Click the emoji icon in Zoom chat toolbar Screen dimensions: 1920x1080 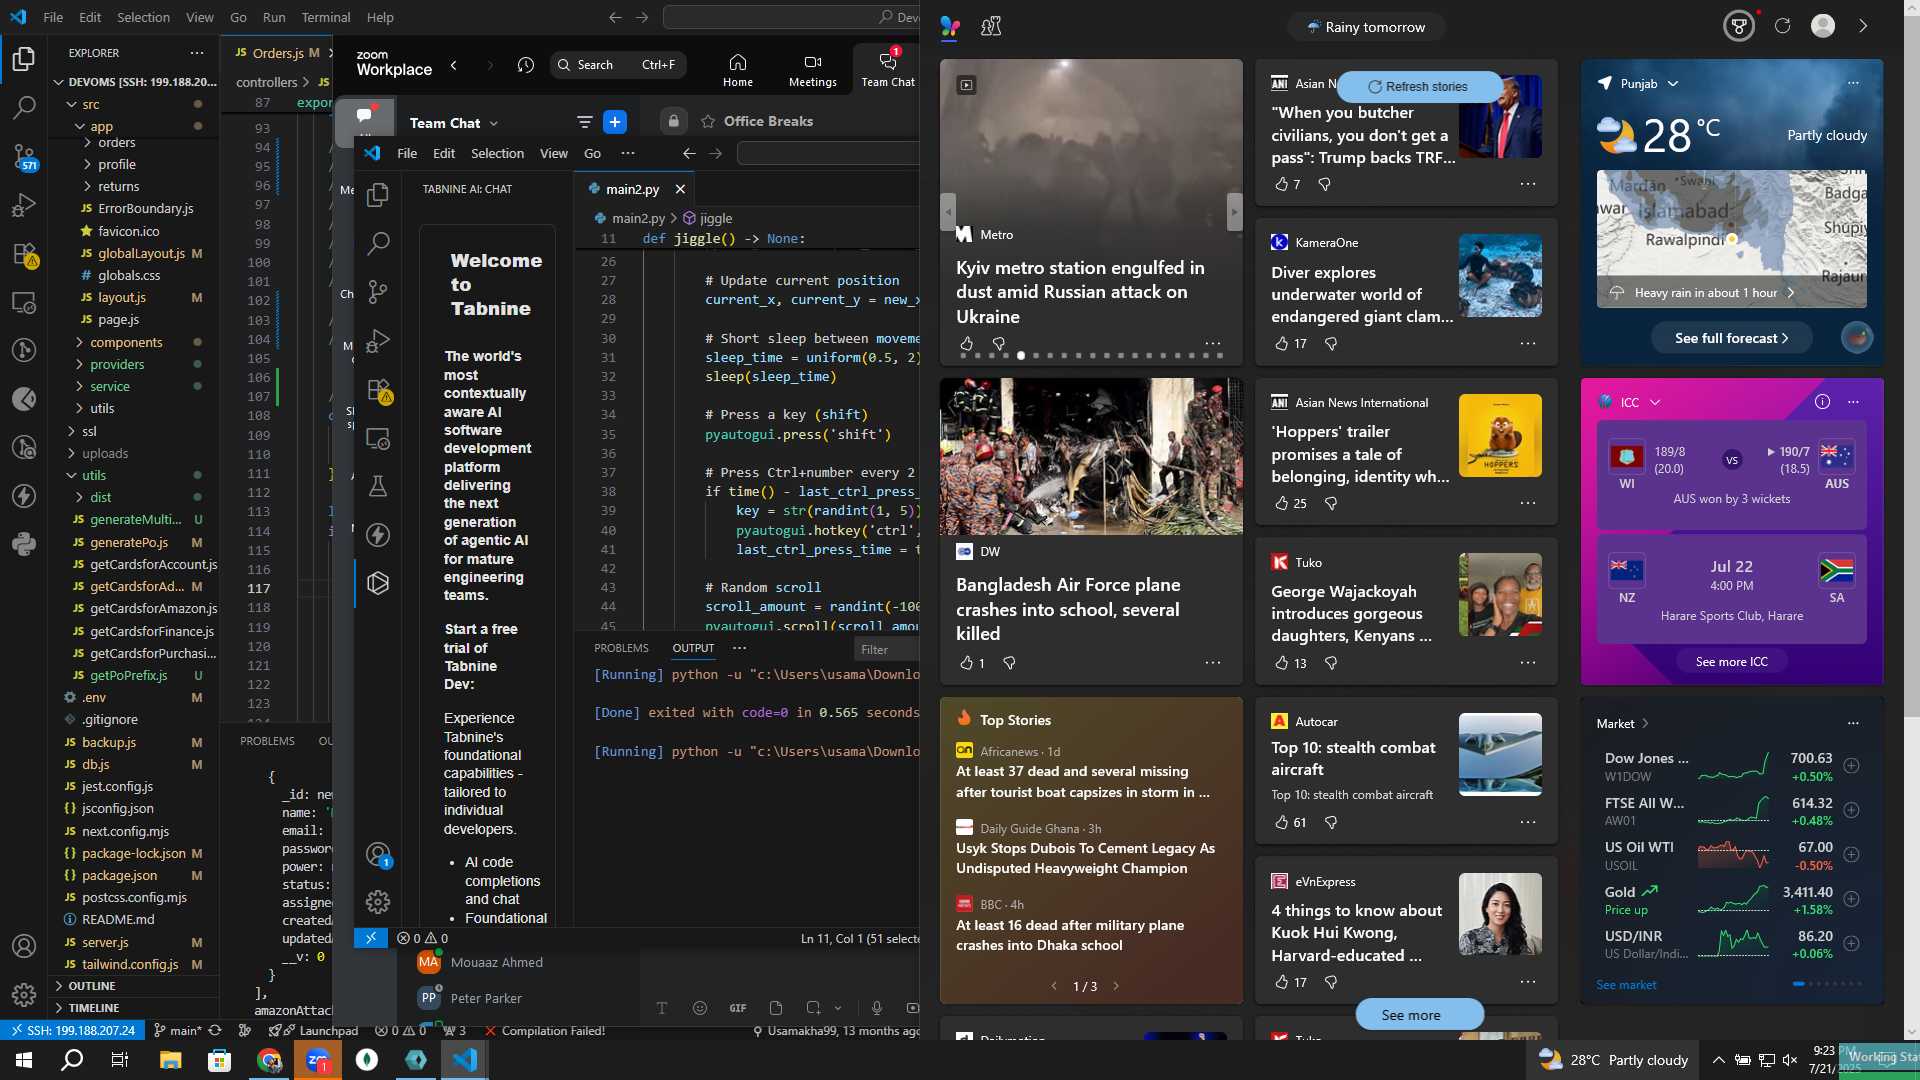click(x=700, y=1008)
